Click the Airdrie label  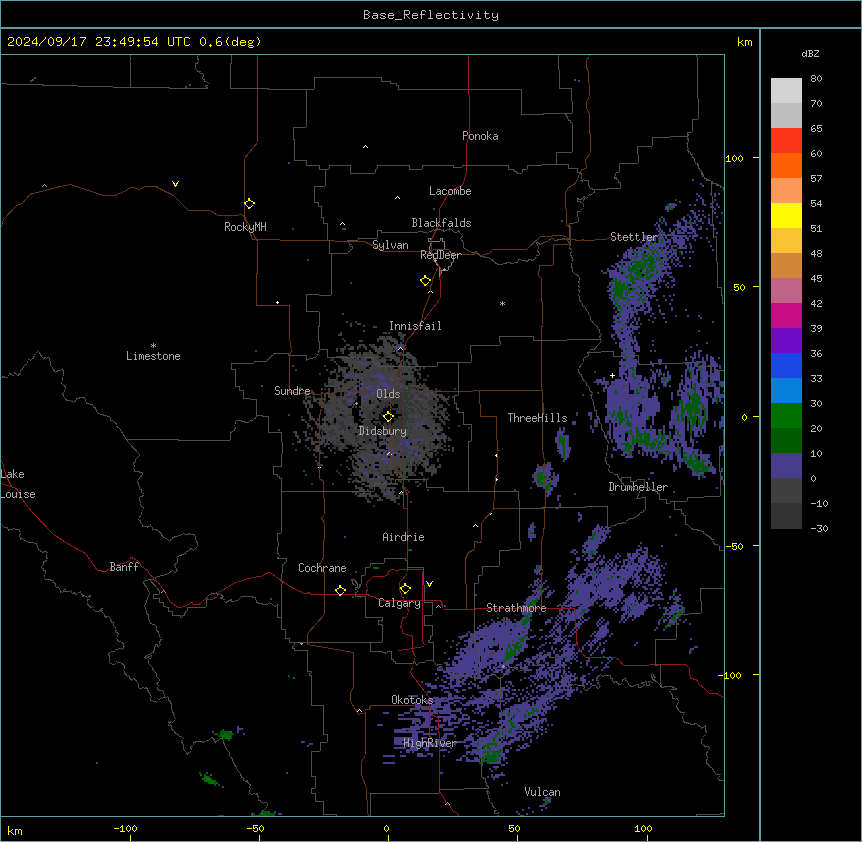(404, 537)
